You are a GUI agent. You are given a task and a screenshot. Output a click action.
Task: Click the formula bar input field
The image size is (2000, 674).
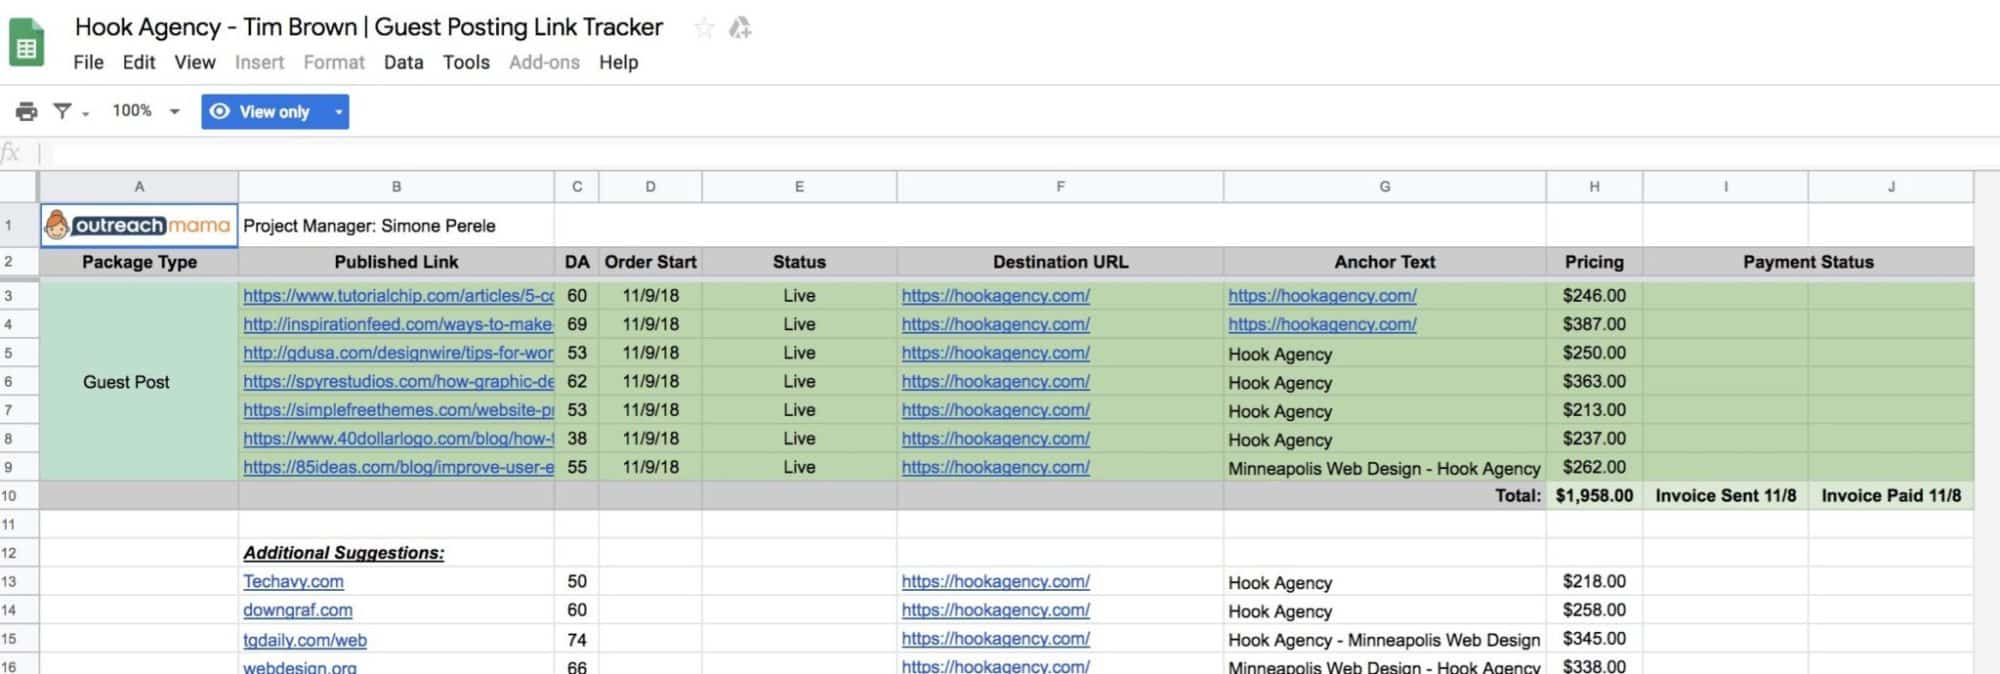(x=1000, y=153)
